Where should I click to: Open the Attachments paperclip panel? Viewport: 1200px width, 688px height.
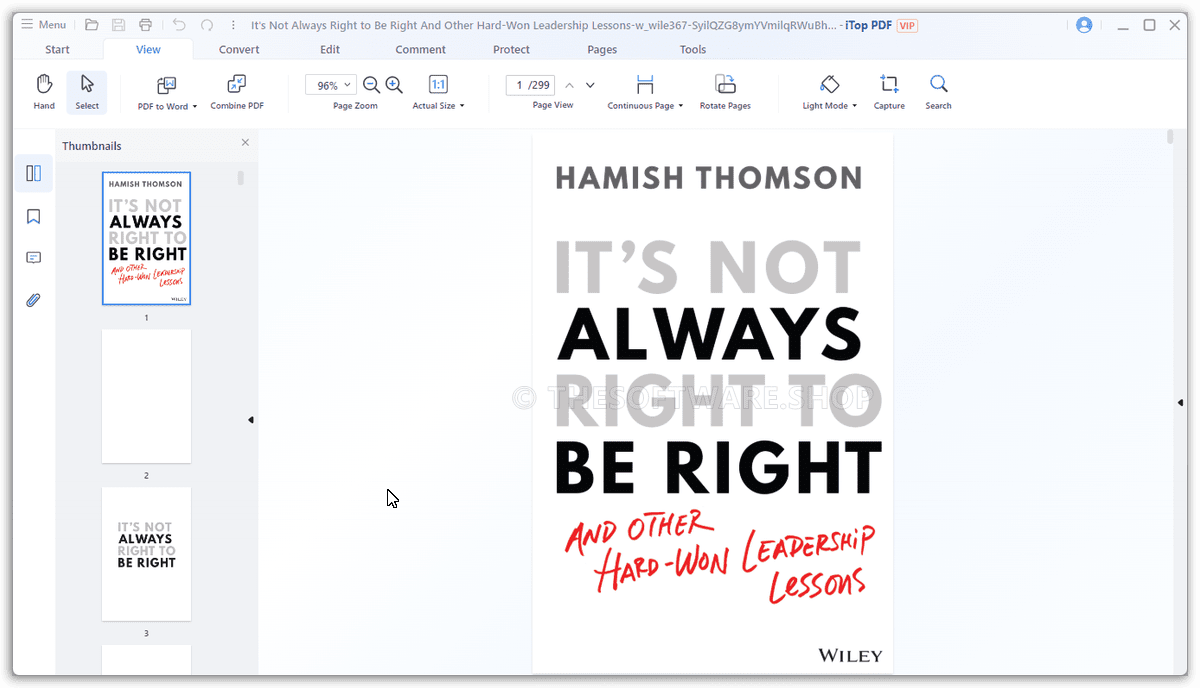pyautogui.click(x=34, y=300)
